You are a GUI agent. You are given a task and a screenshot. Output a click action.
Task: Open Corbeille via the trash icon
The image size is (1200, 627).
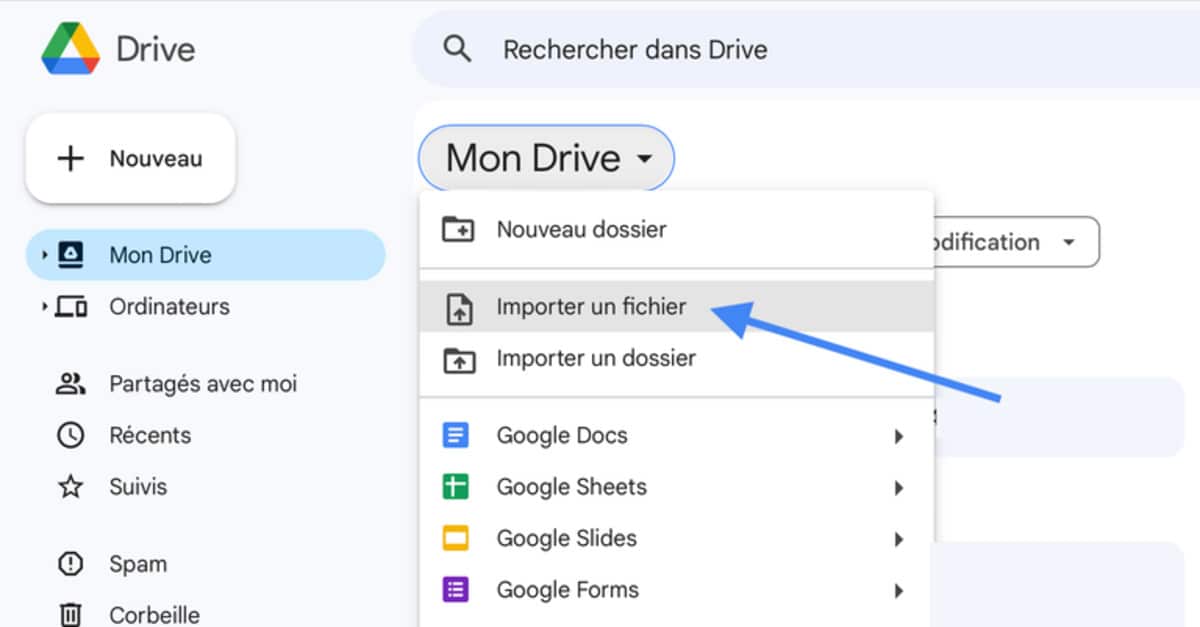[x=70, y=613]
